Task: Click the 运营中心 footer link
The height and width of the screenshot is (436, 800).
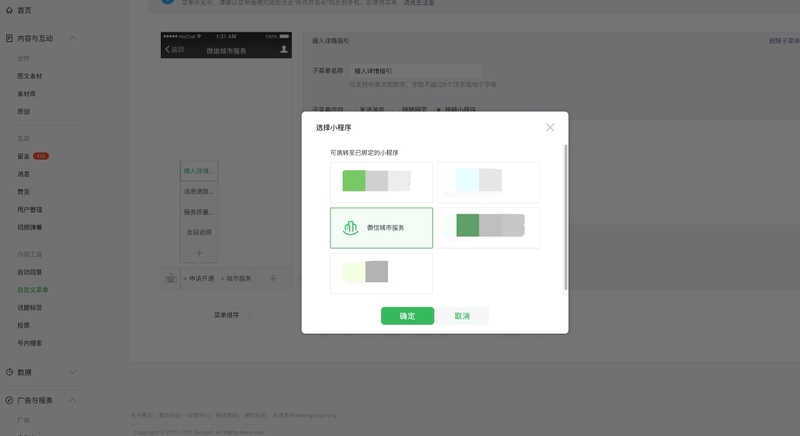Action: coord(198,415)
